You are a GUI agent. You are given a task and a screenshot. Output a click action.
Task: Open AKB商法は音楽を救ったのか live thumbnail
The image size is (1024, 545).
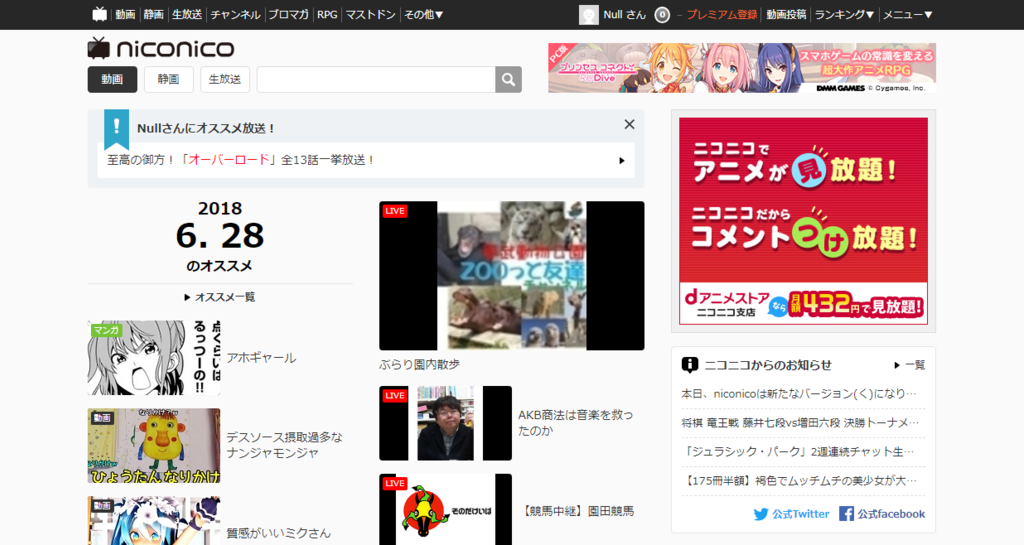click(x=445, y=423)
